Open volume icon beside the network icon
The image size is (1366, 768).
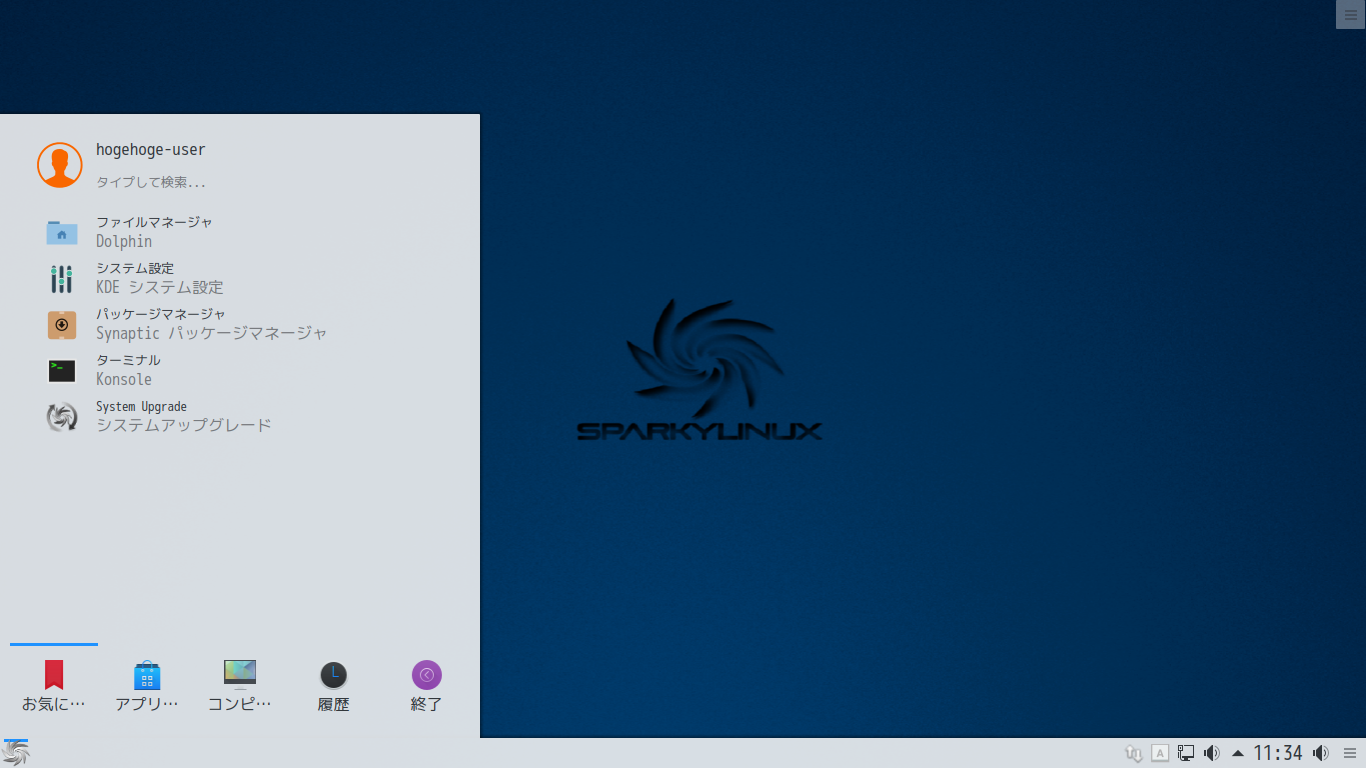click(1212, 753)
